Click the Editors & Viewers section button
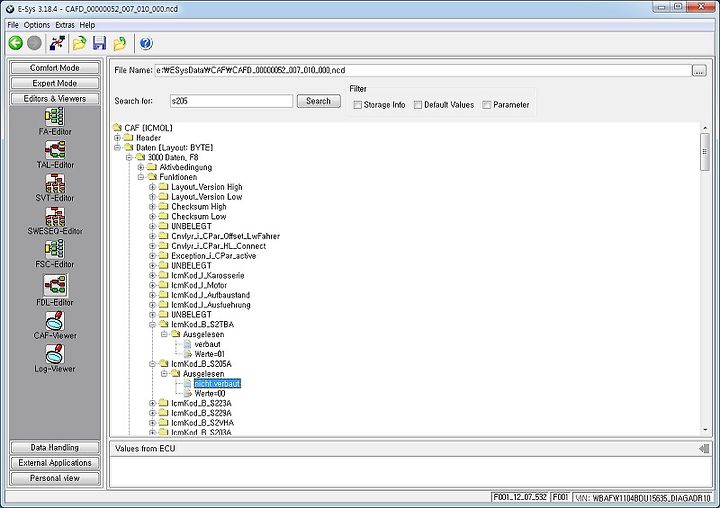 click(55, 99)
